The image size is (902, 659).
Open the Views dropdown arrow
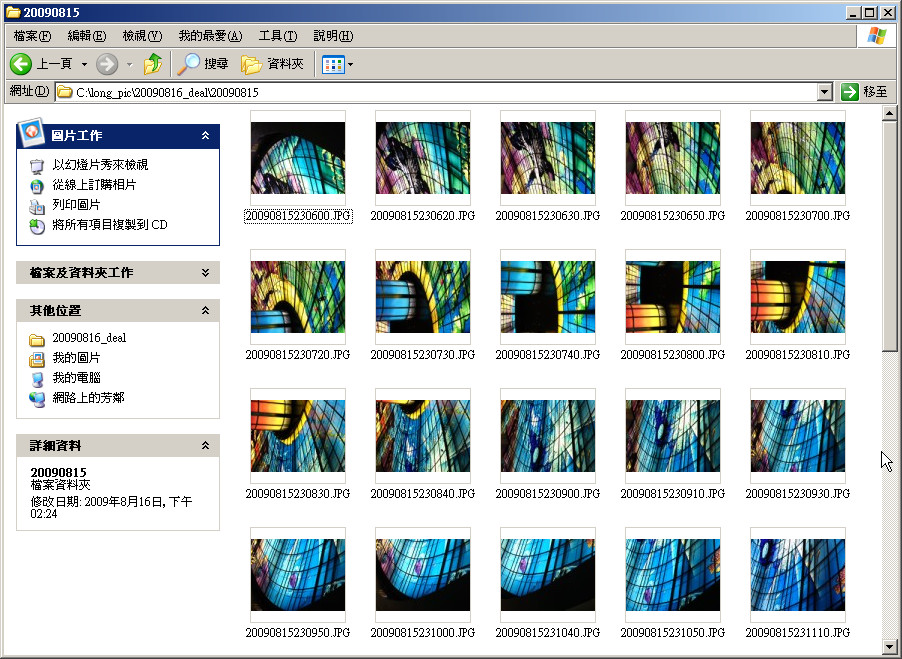click(350, 64)
